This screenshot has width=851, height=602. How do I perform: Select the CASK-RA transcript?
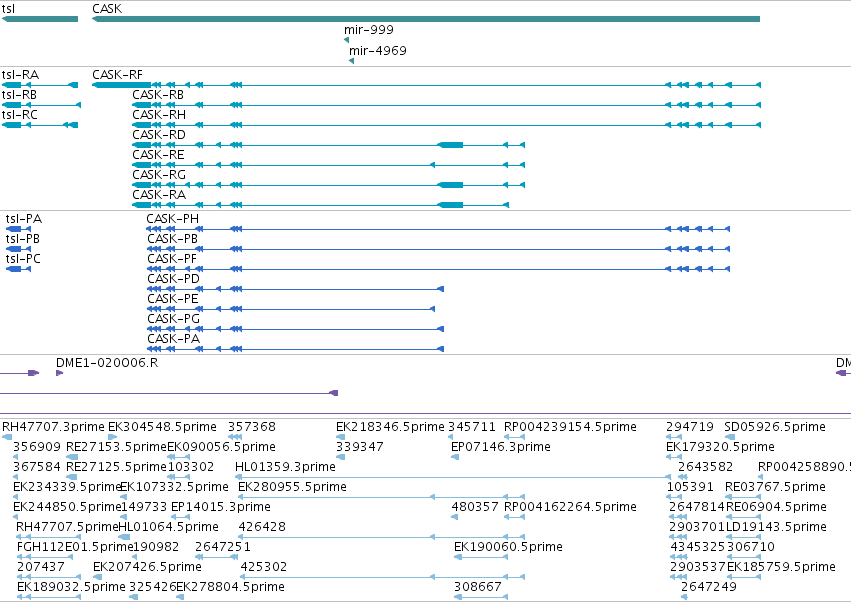(320, 205)
